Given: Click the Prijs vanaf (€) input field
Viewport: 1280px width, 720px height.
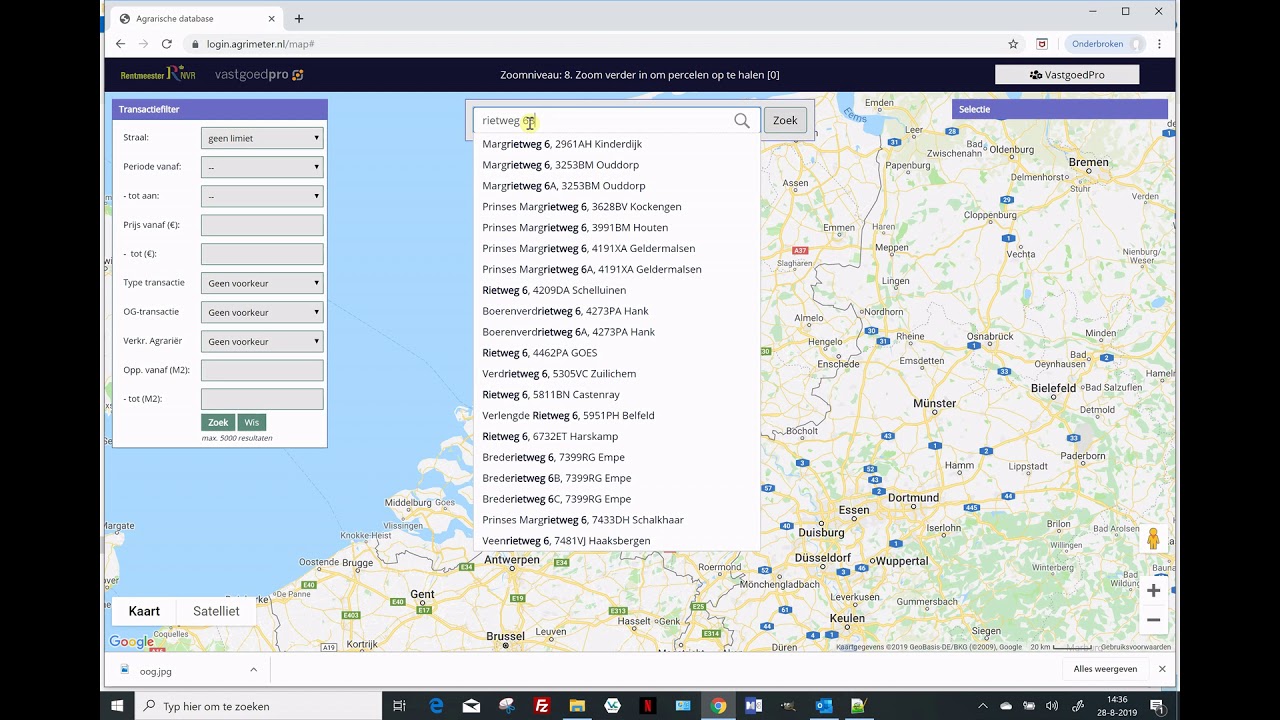Looking at the screenshot, I should [x=262, y=225].
